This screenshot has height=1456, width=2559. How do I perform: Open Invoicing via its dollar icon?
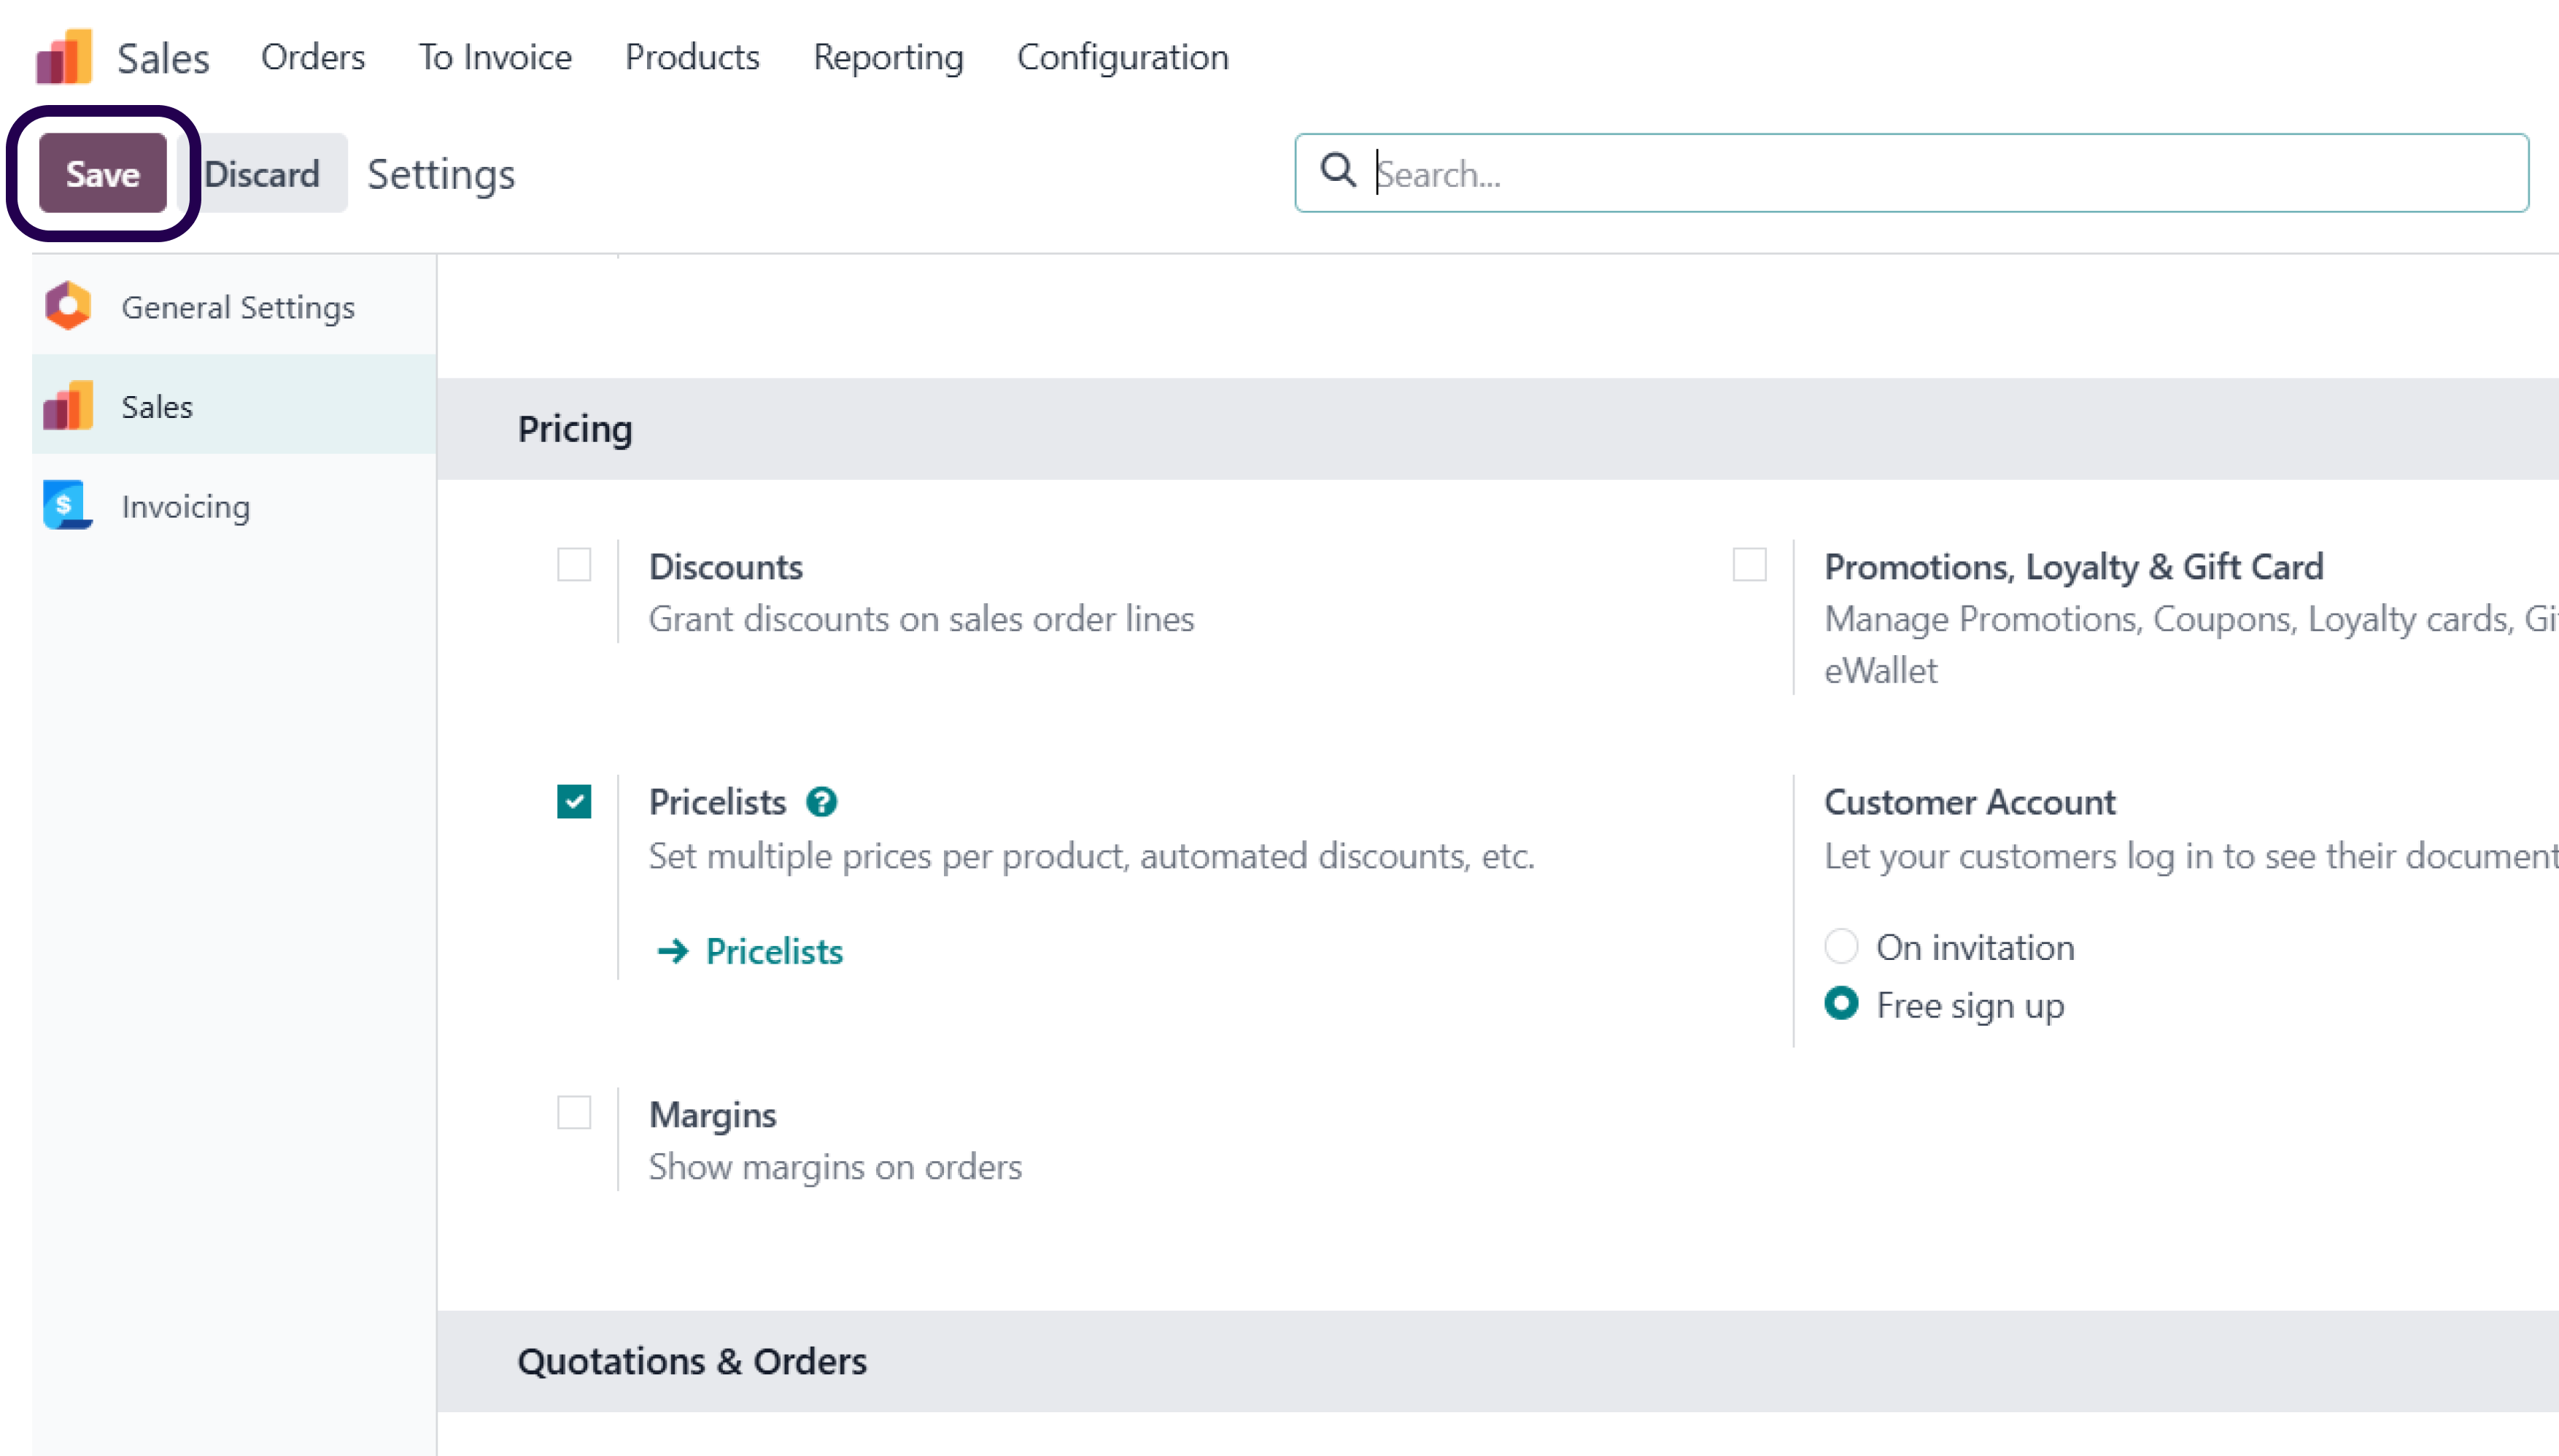[68, 506]
